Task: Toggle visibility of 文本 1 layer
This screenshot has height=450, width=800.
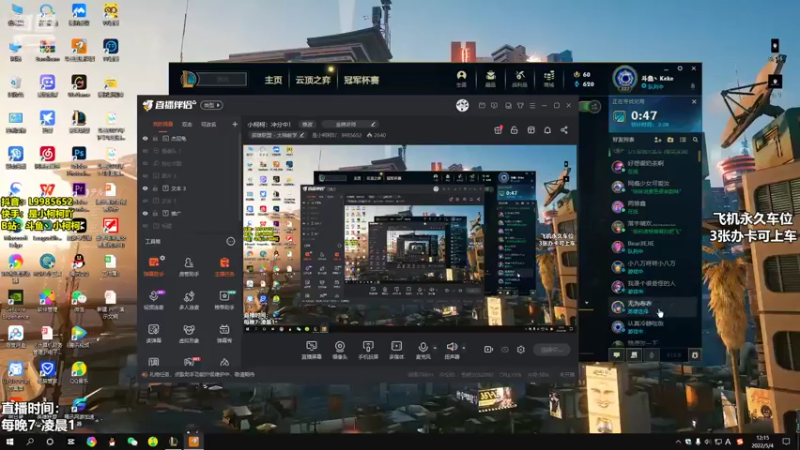Action: [x=145, y=201]
